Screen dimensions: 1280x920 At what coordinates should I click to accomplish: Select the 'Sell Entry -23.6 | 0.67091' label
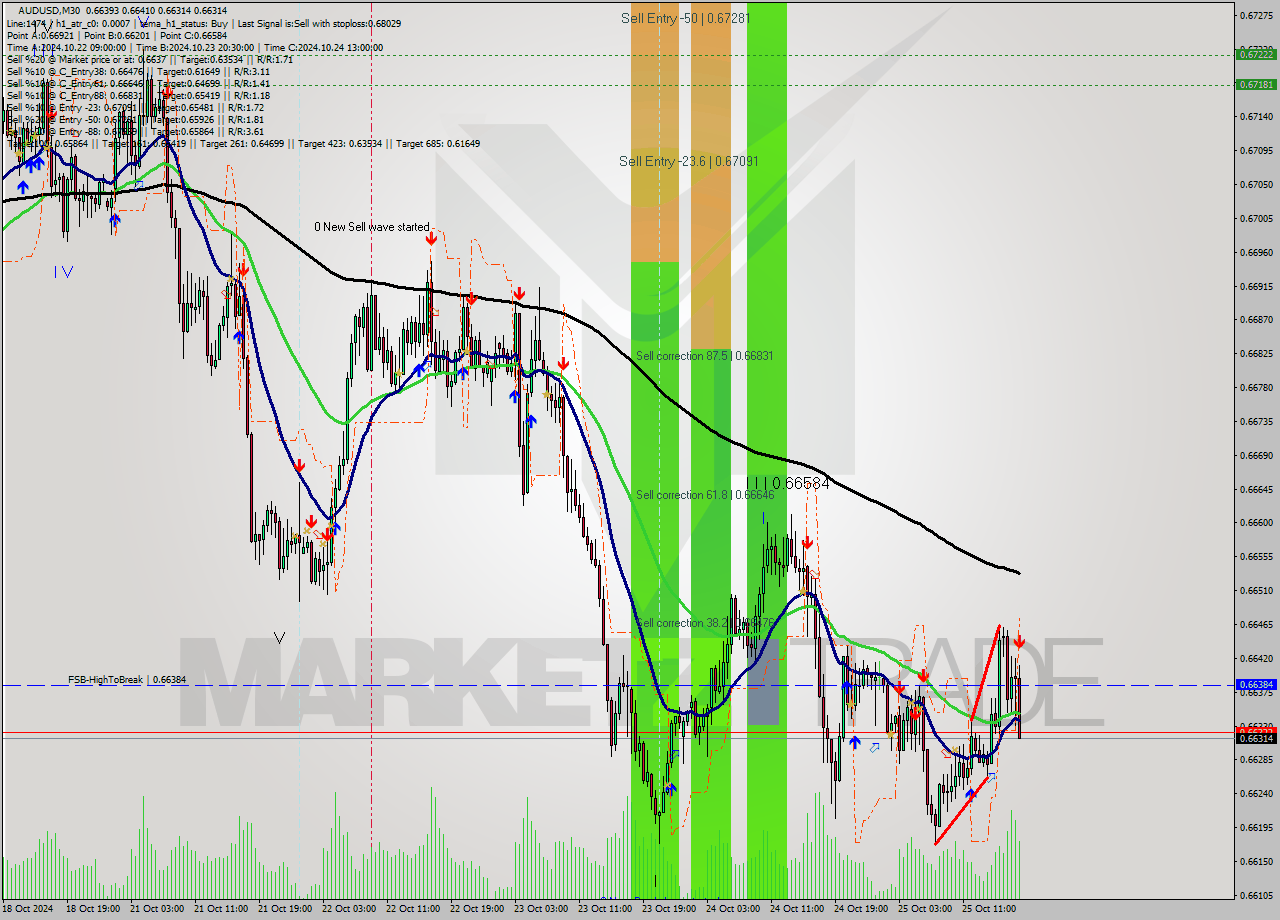(x=688, y=161)
